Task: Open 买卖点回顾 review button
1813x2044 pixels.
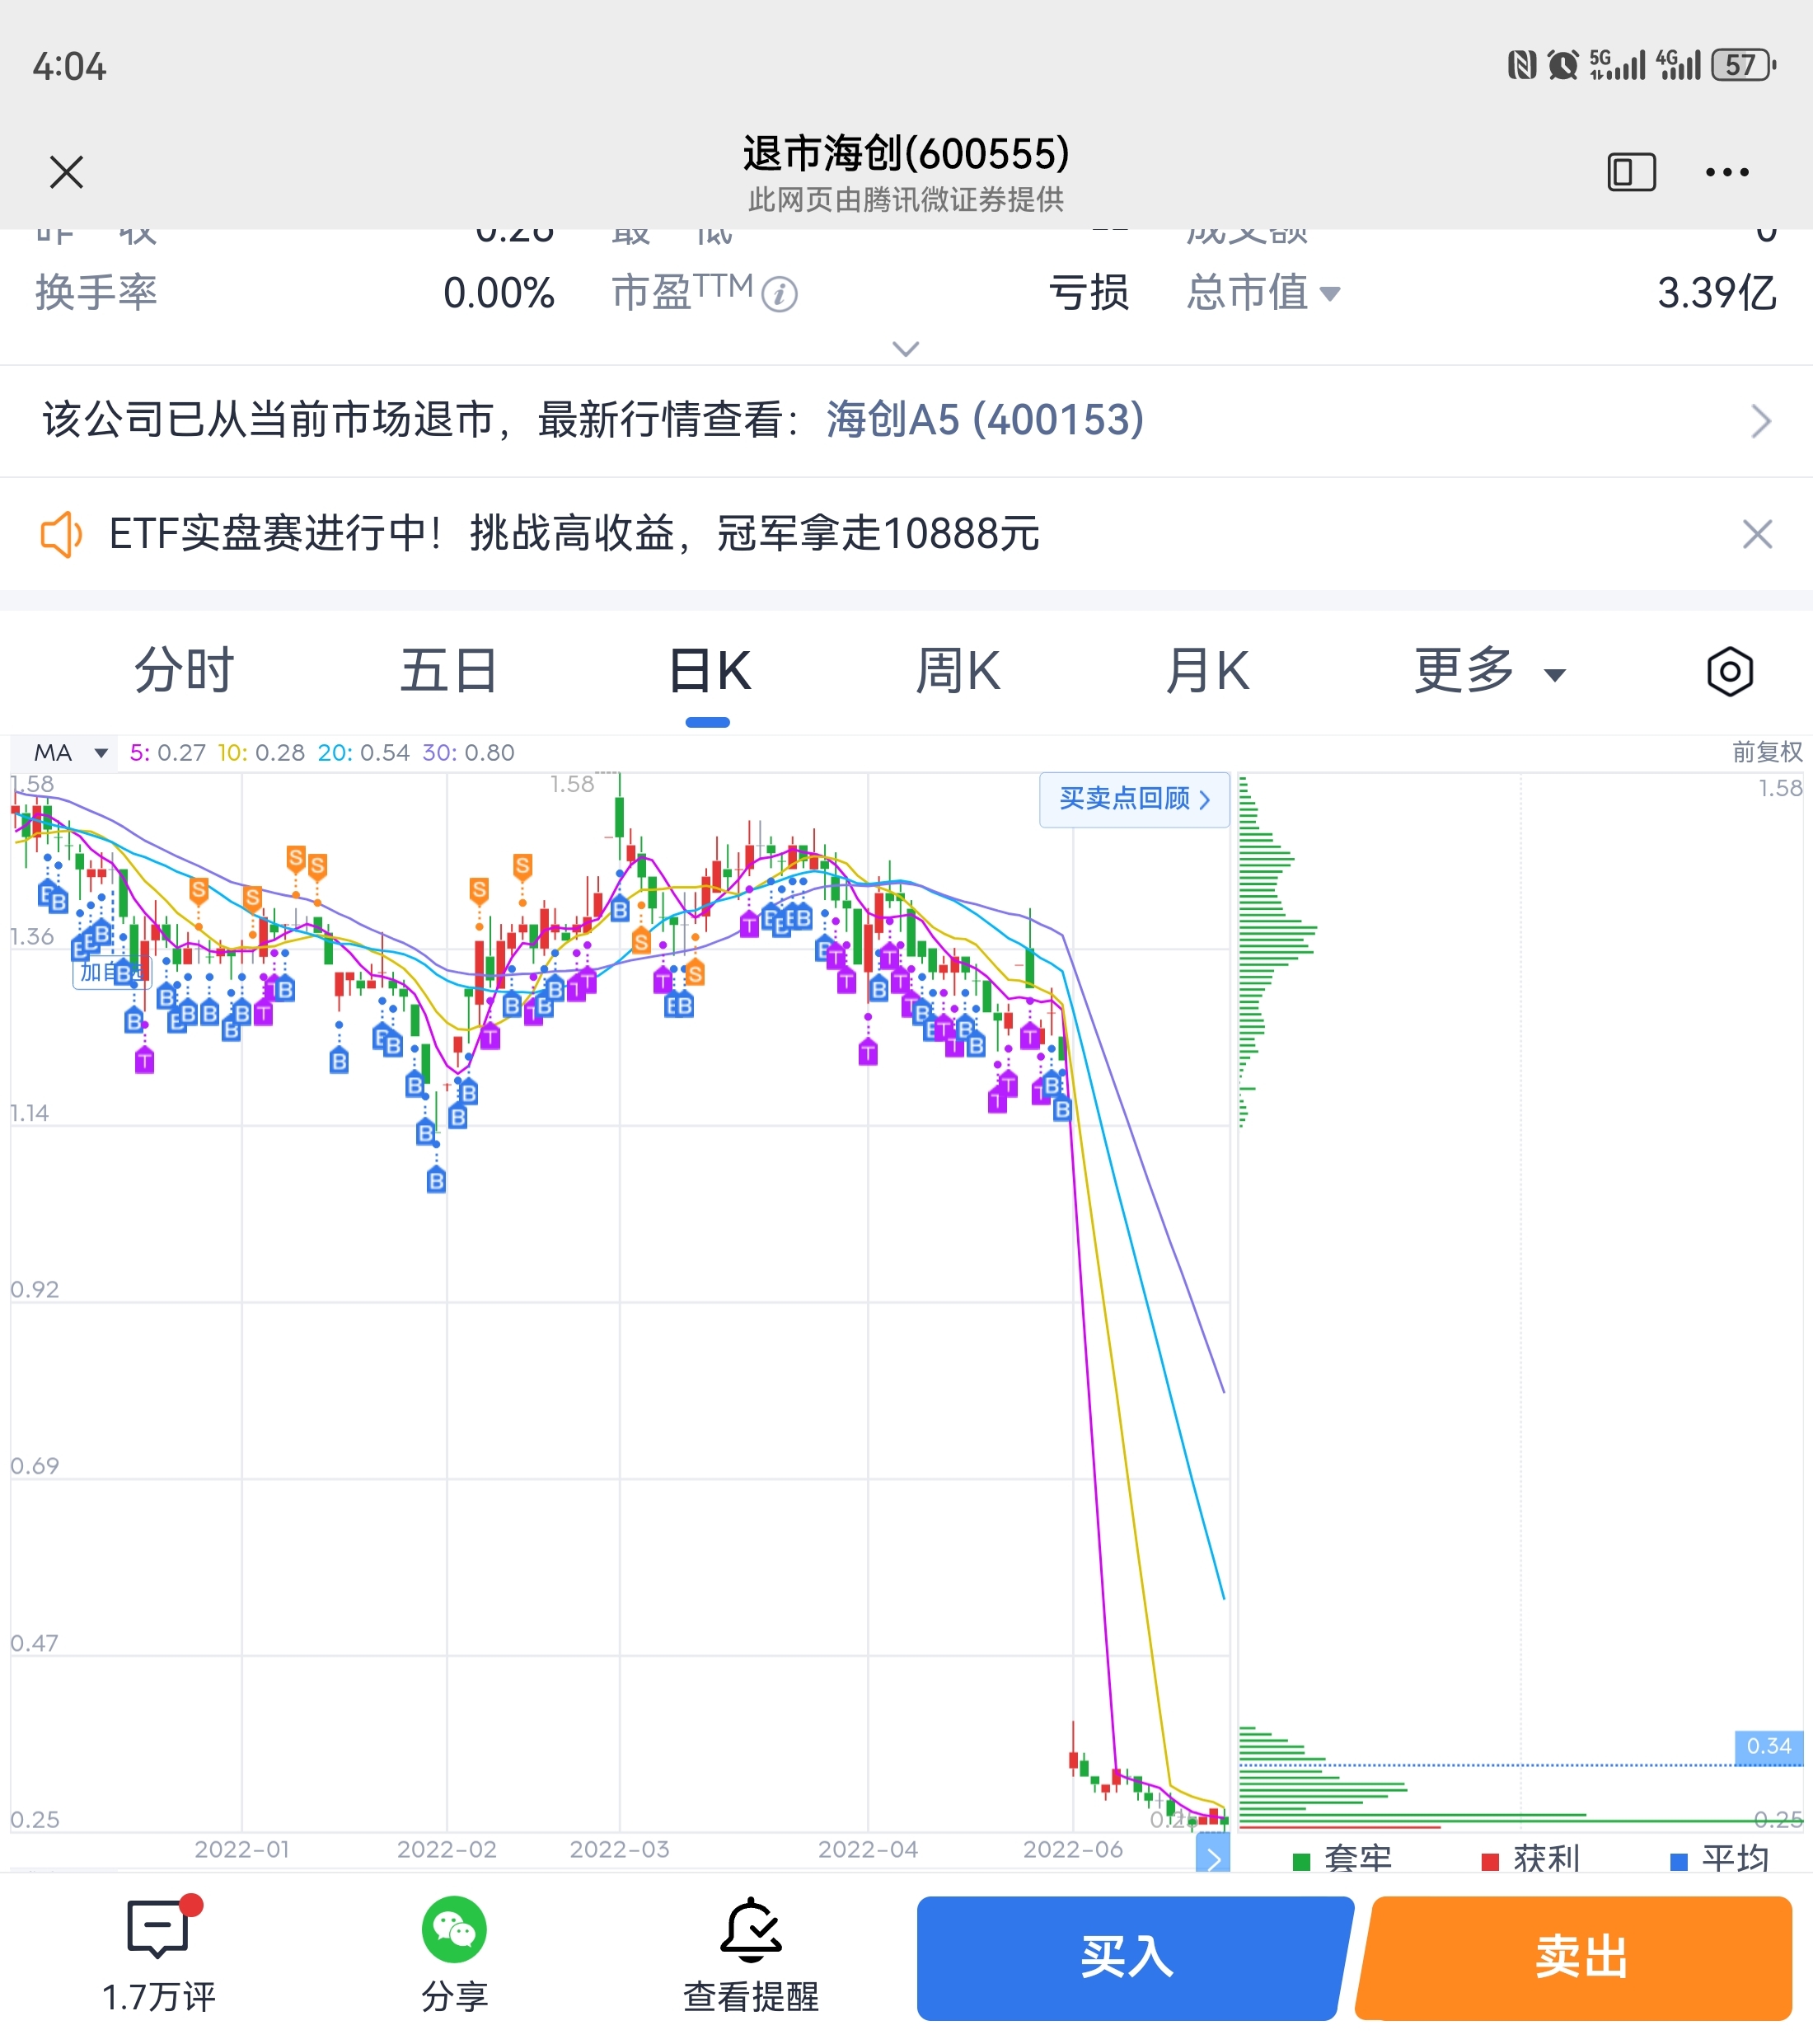Action: (1133, 799)
